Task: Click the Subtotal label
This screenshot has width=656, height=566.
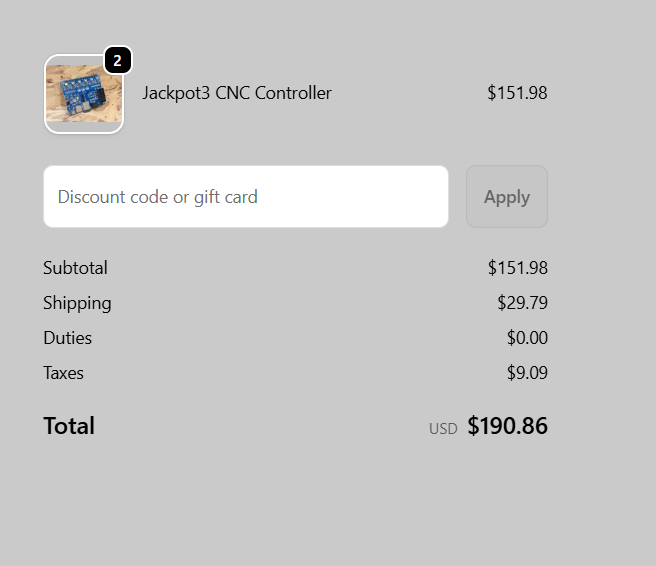Action: 75,268
